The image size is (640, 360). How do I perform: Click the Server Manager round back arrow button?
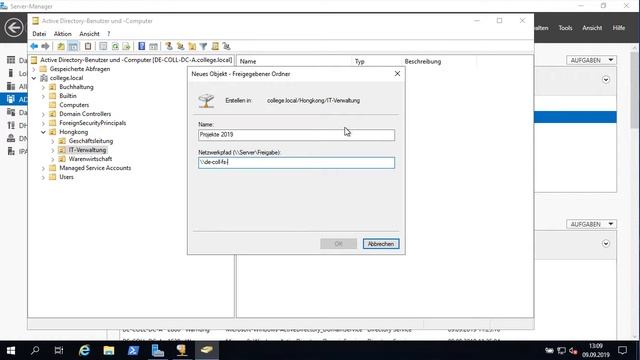coord(14,28)
